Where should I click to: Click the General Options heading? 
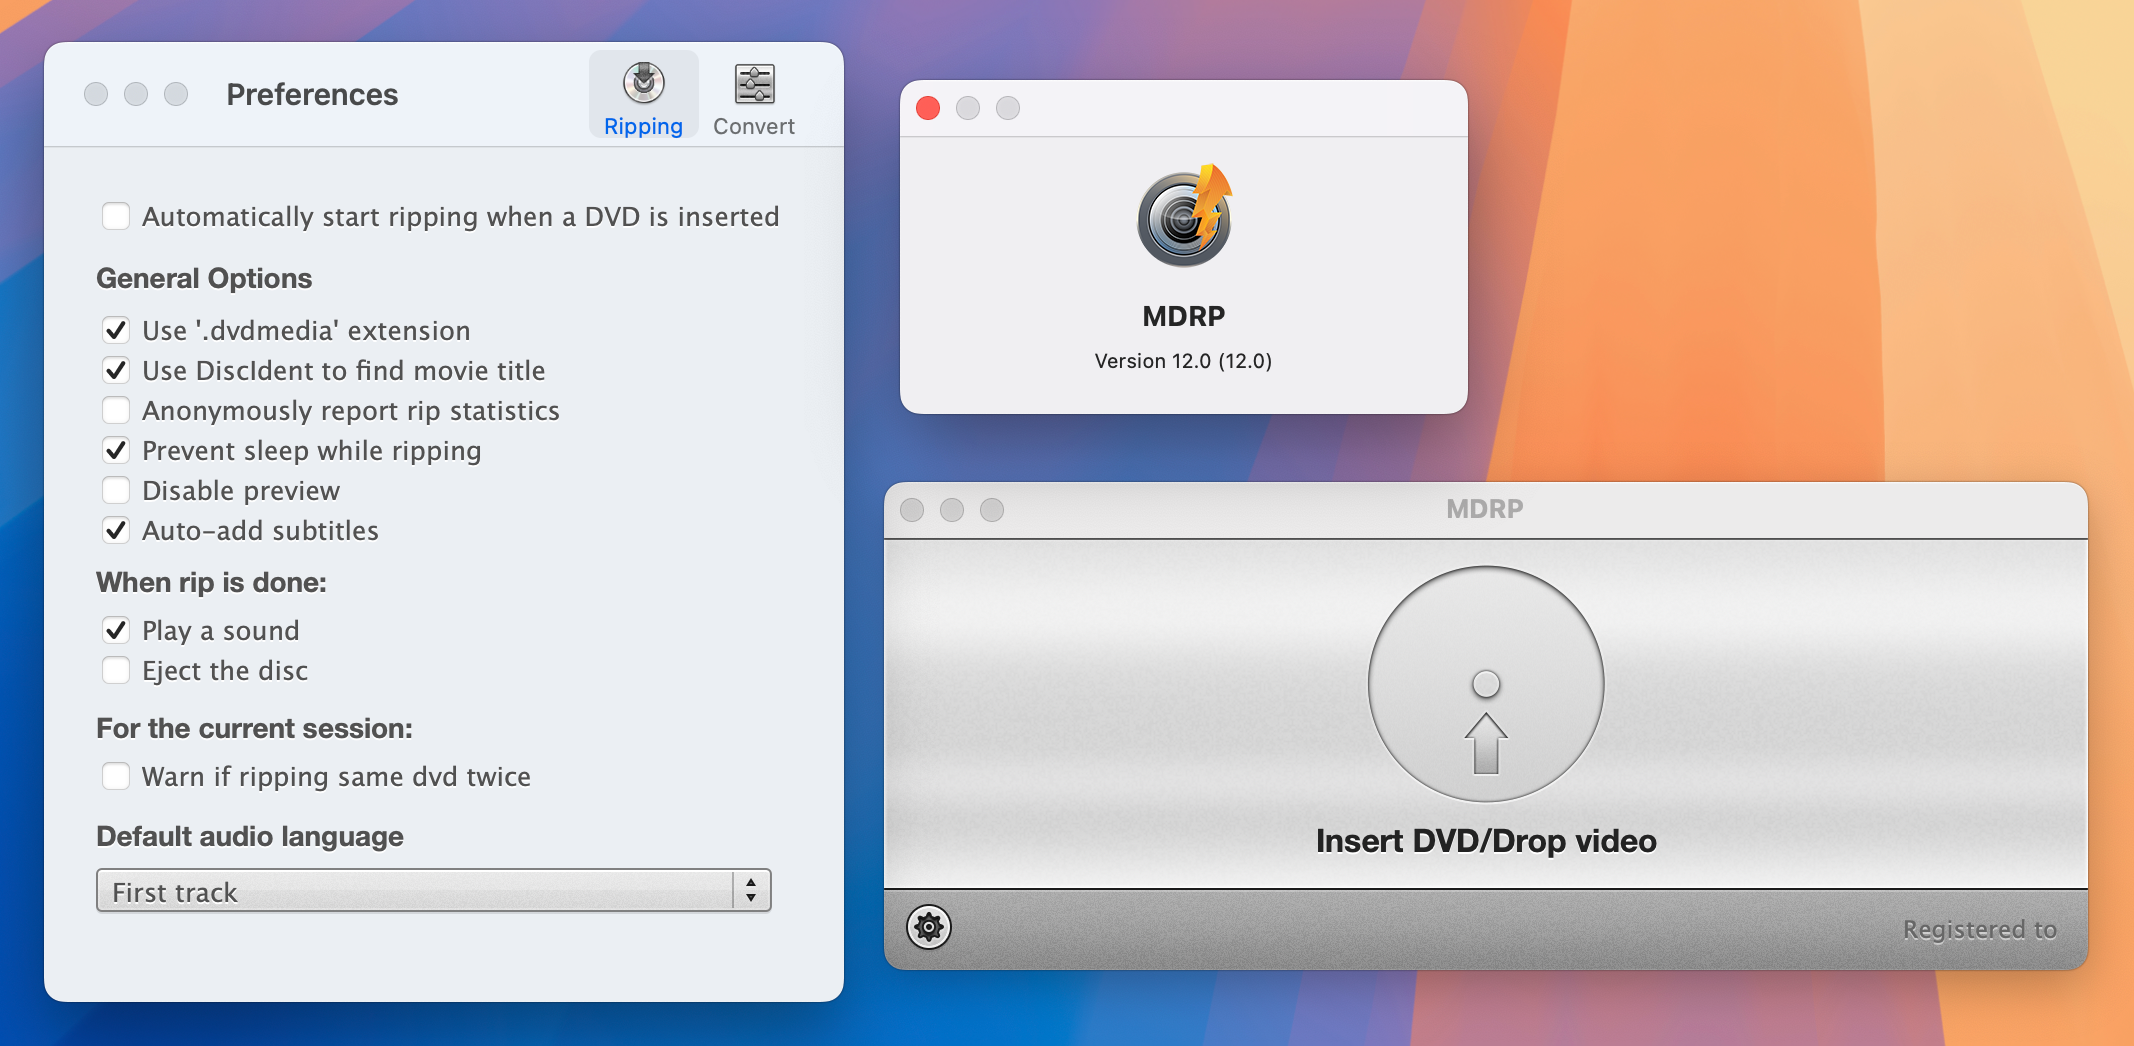pos(204,278)
